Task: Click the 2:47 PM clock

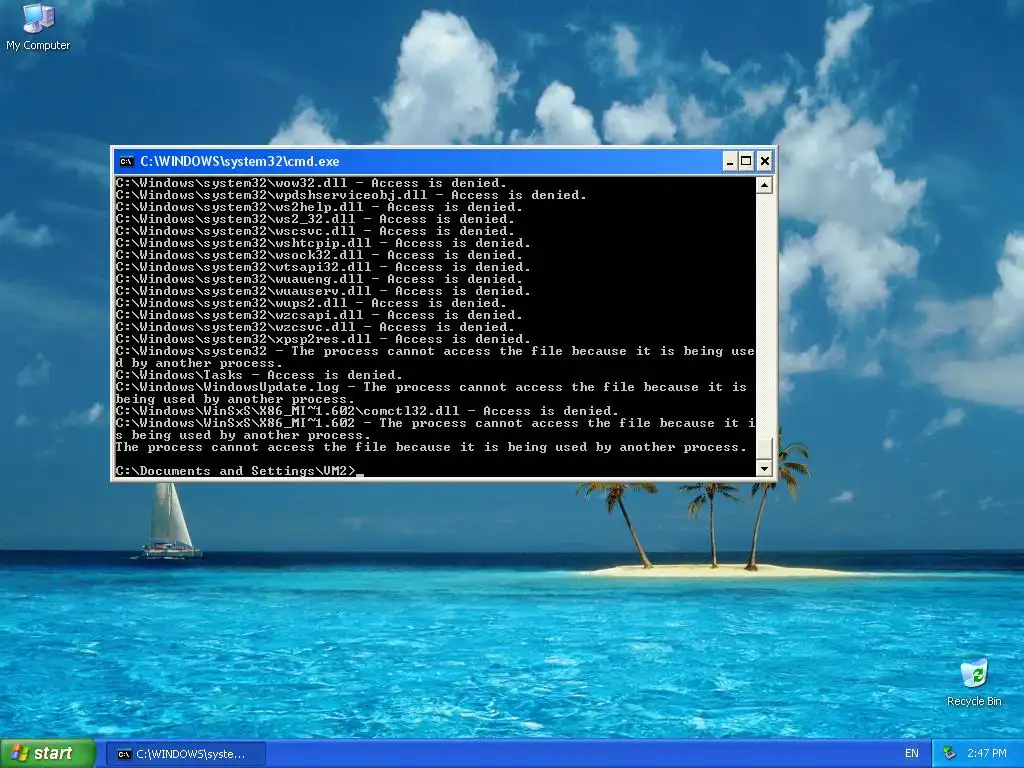Action: click(987, 754)
